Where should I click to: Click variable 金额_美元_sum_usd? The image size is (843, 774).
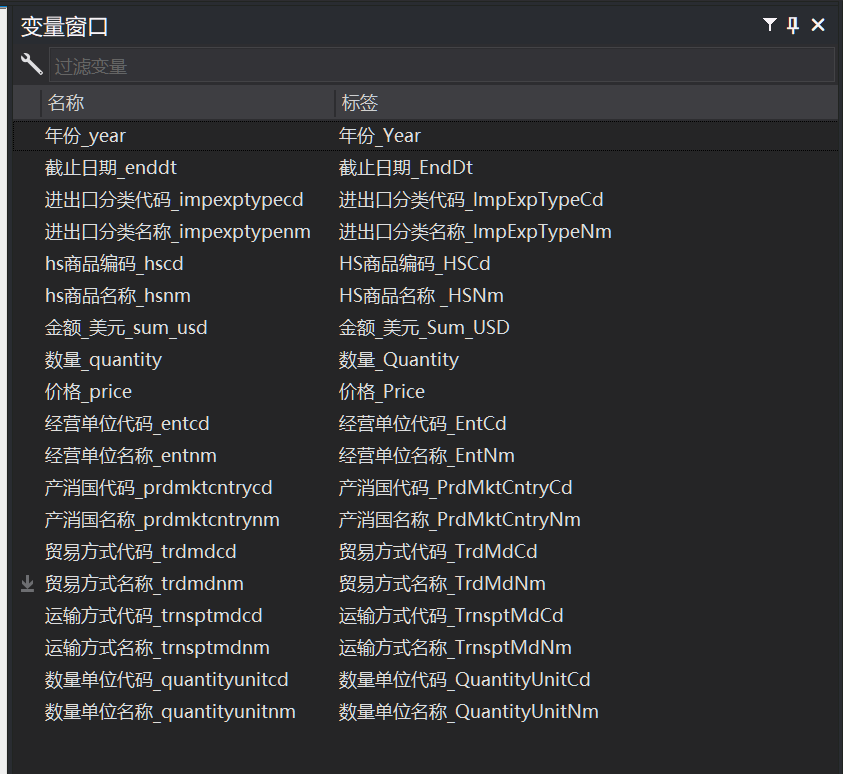click(126, 328)
